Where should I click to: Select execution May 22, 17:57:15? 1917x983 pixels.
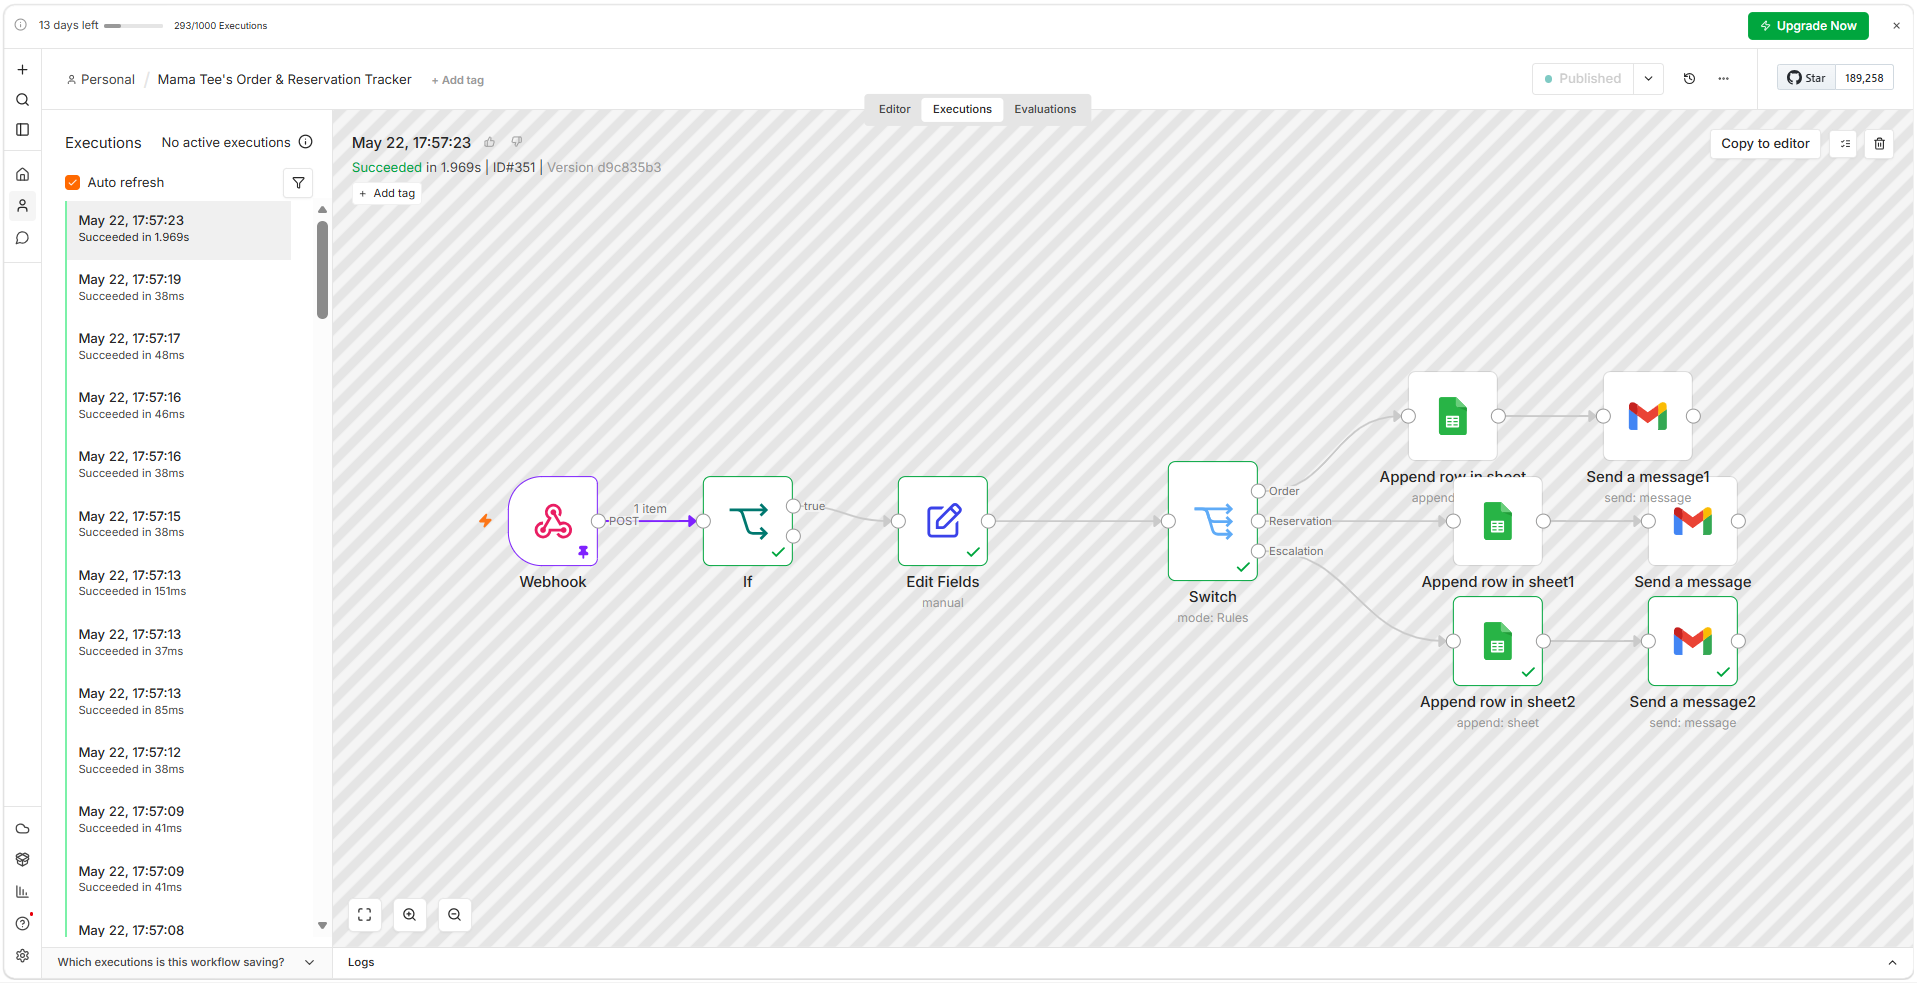[x=179, y=524]
